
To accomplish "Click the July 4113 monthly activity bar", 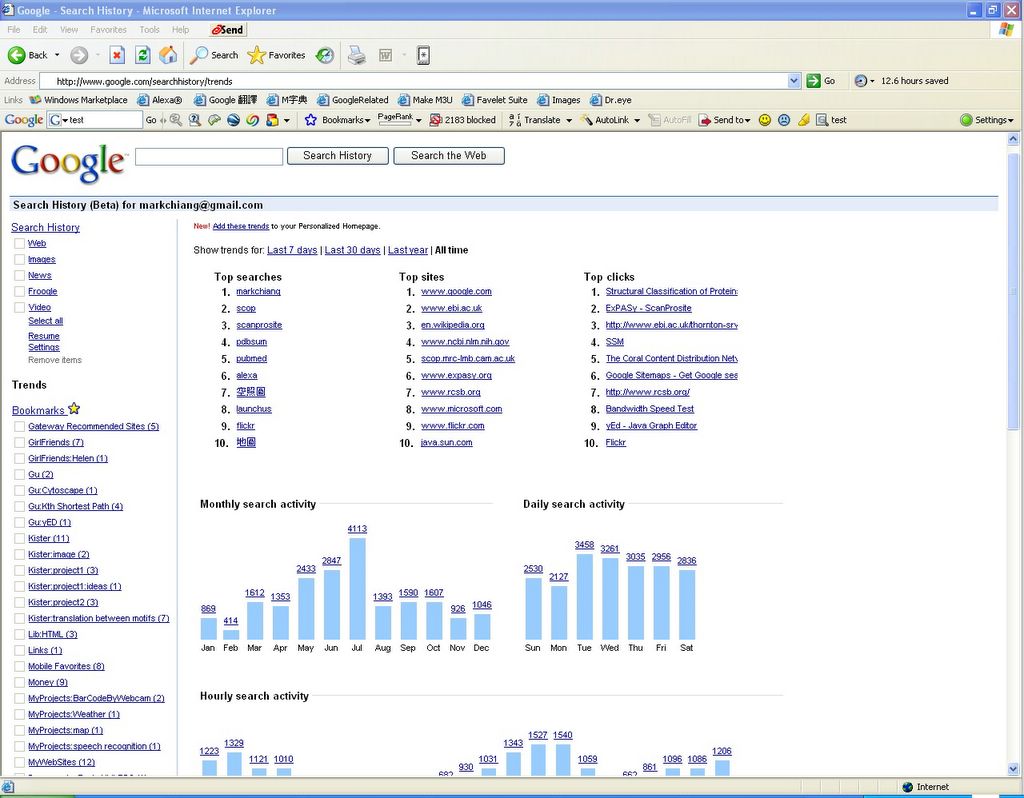I will [357, 588].
